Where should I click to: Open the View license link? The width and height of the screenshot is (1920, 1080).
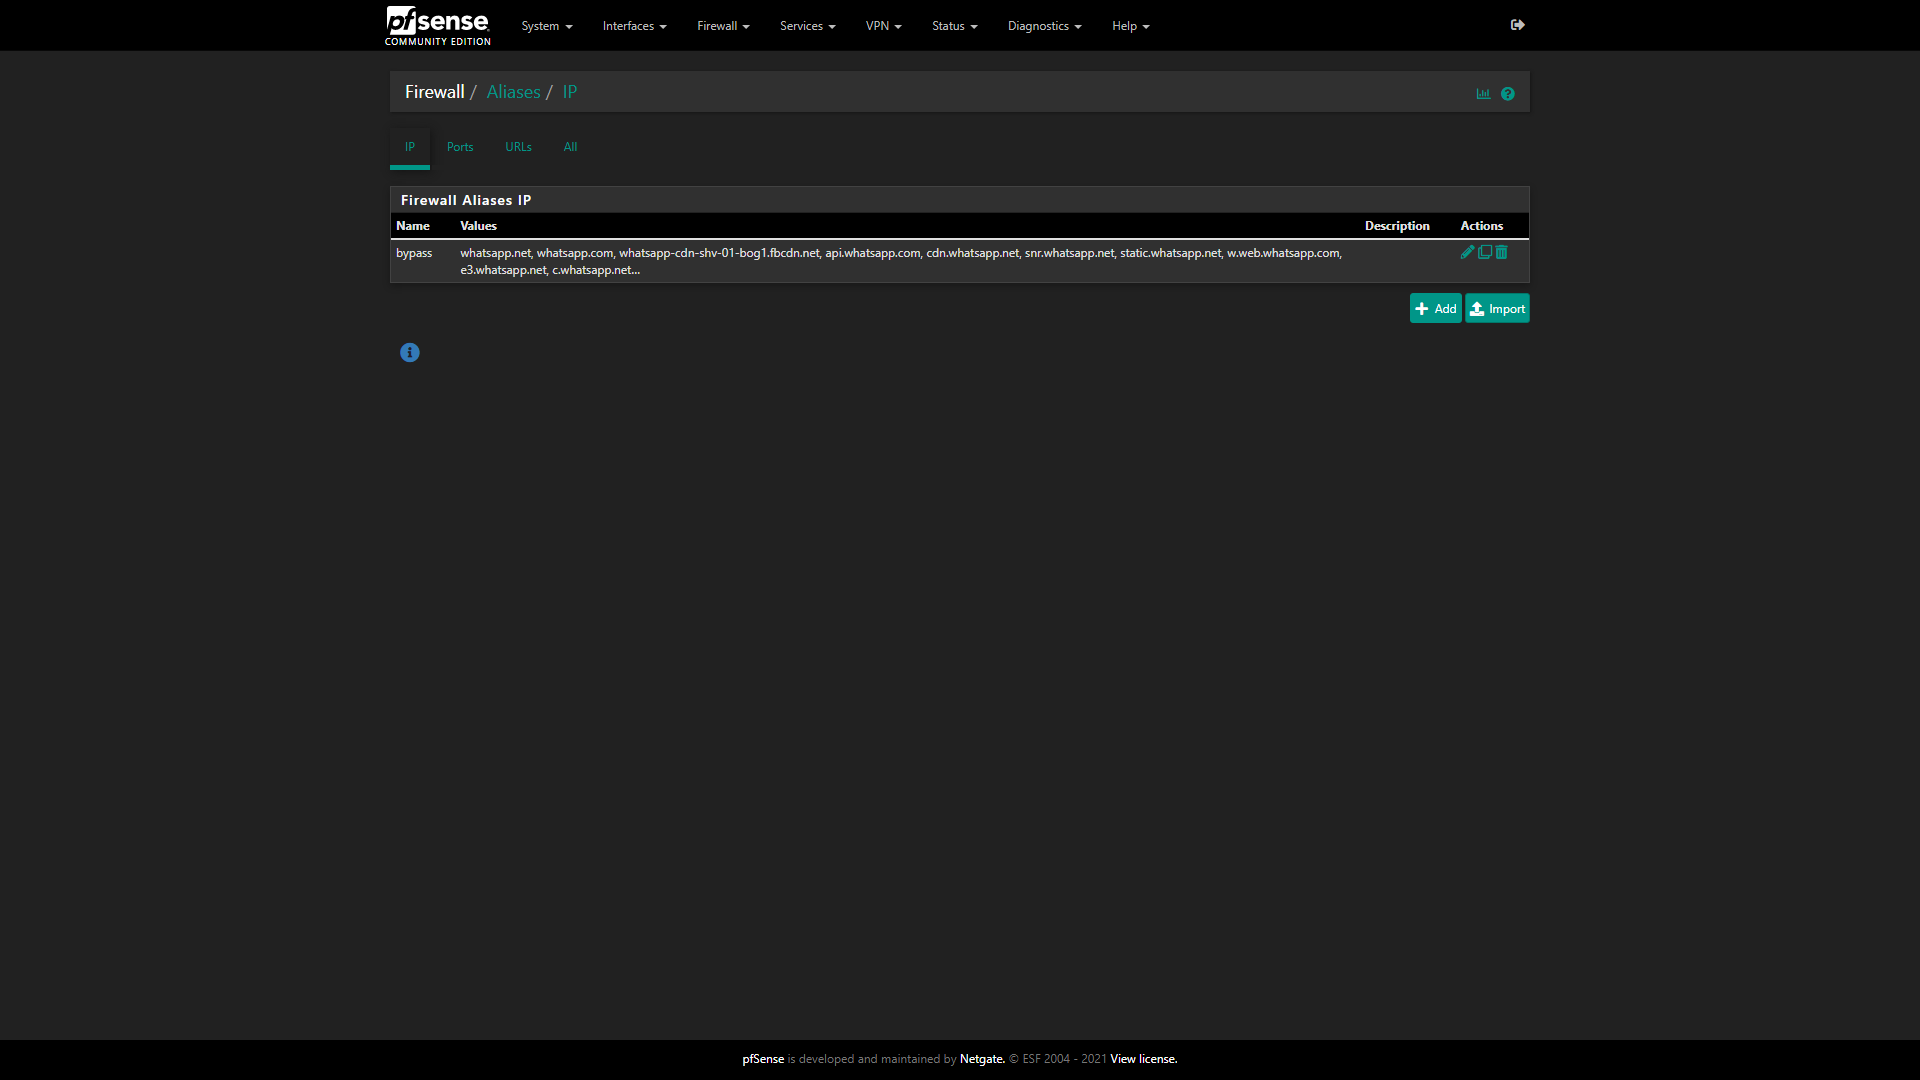[1144, 1059]
